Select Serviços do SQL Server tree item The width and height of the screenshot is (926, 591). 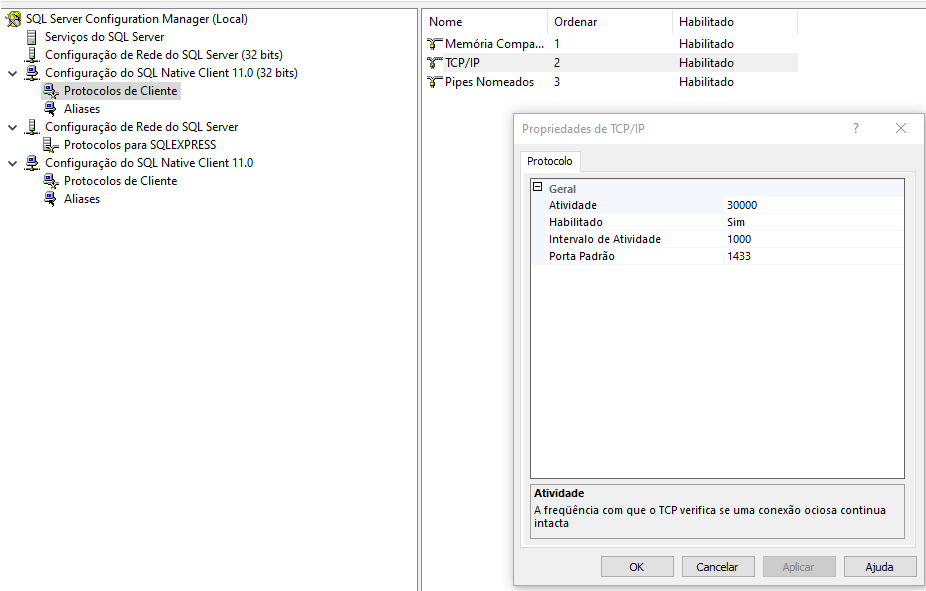105,37
